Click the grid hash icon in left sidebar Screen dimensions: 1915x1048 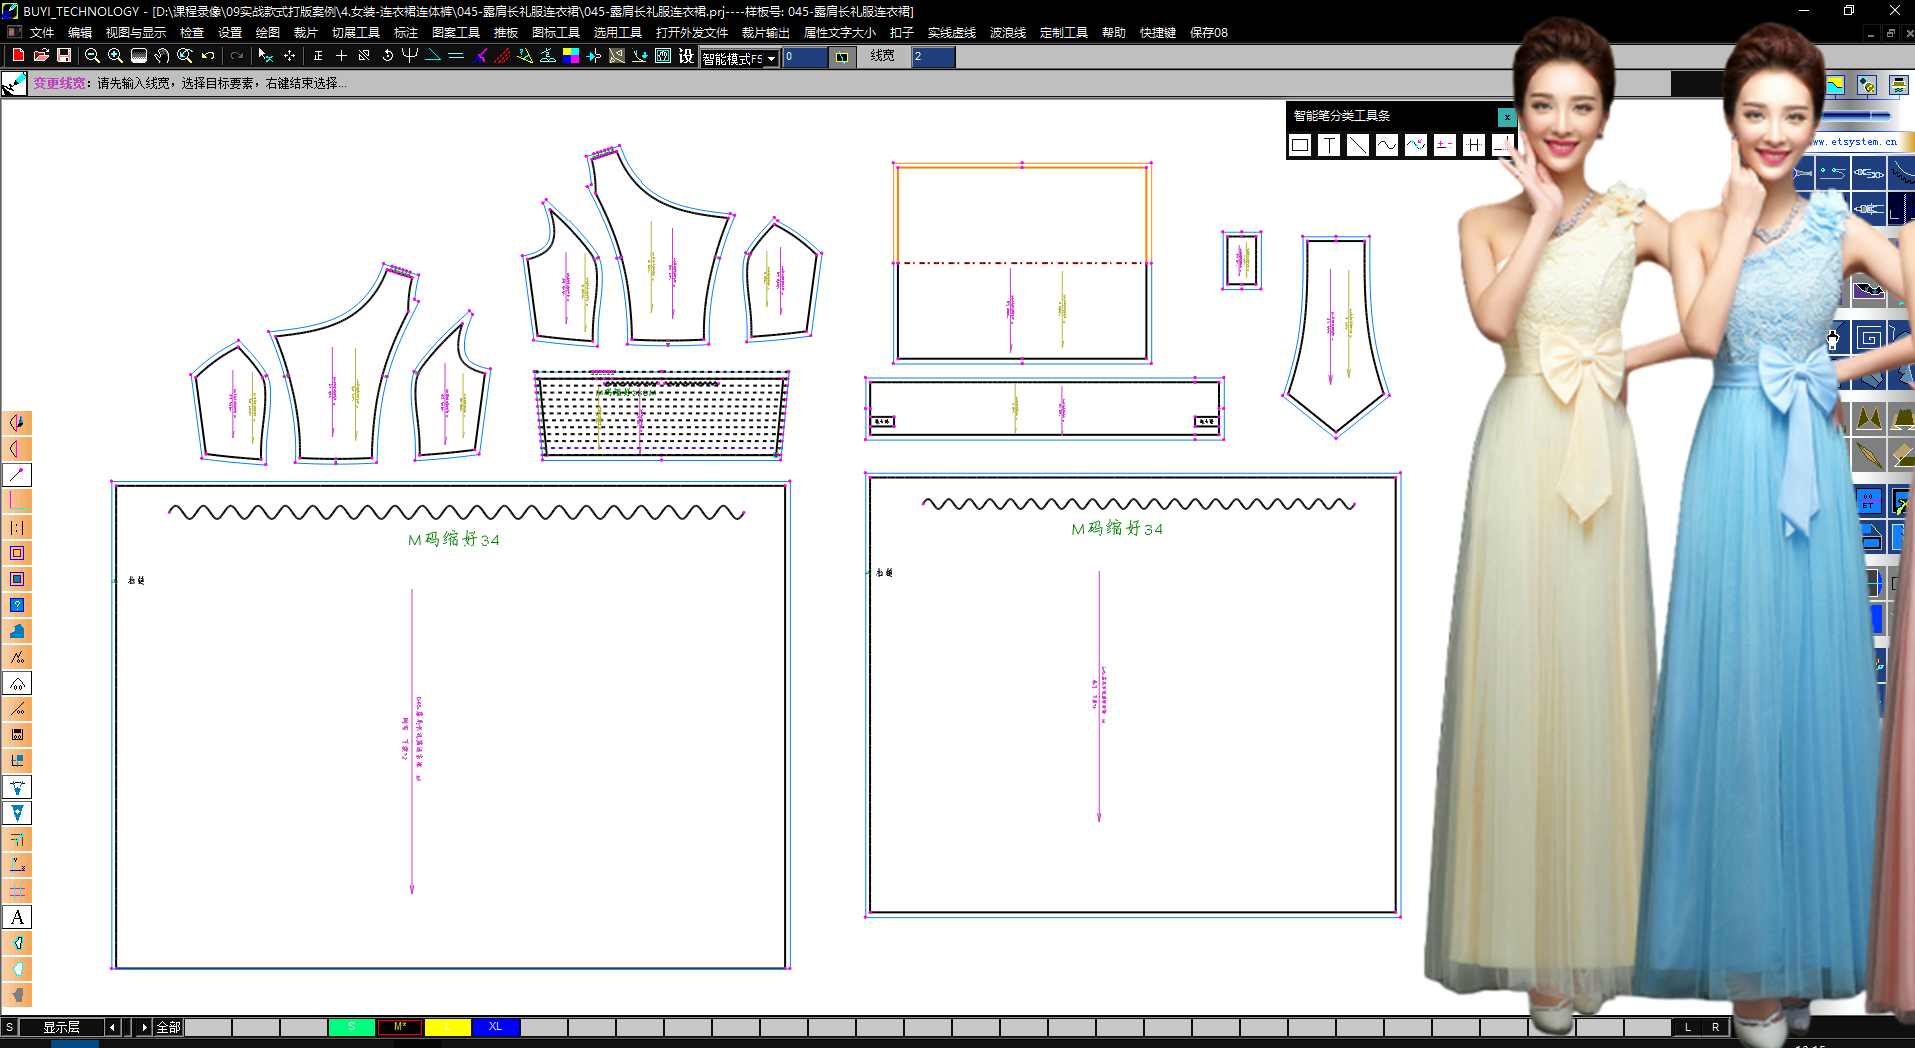click(x=17, y=891)
